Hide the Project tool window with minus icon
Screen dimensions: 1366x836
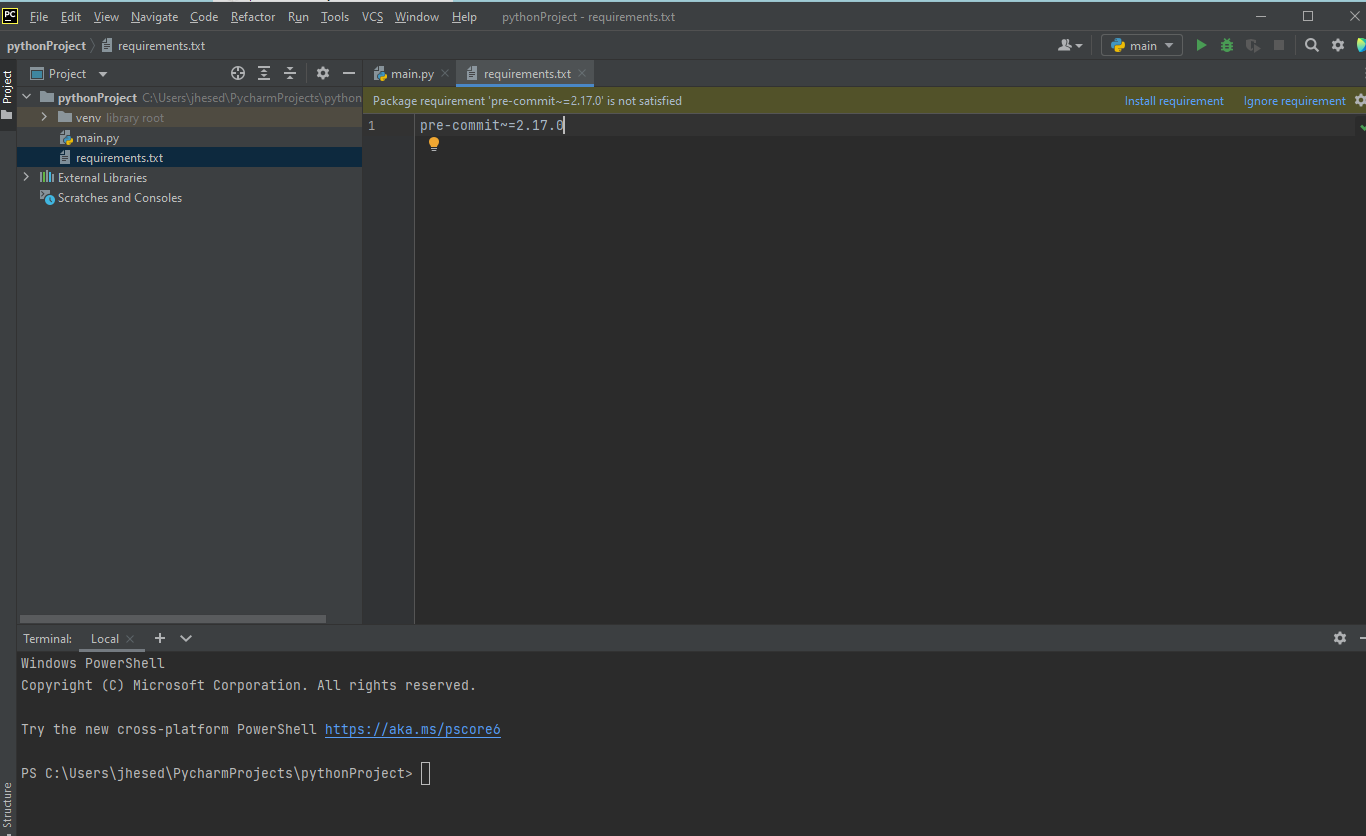point(348,72)
